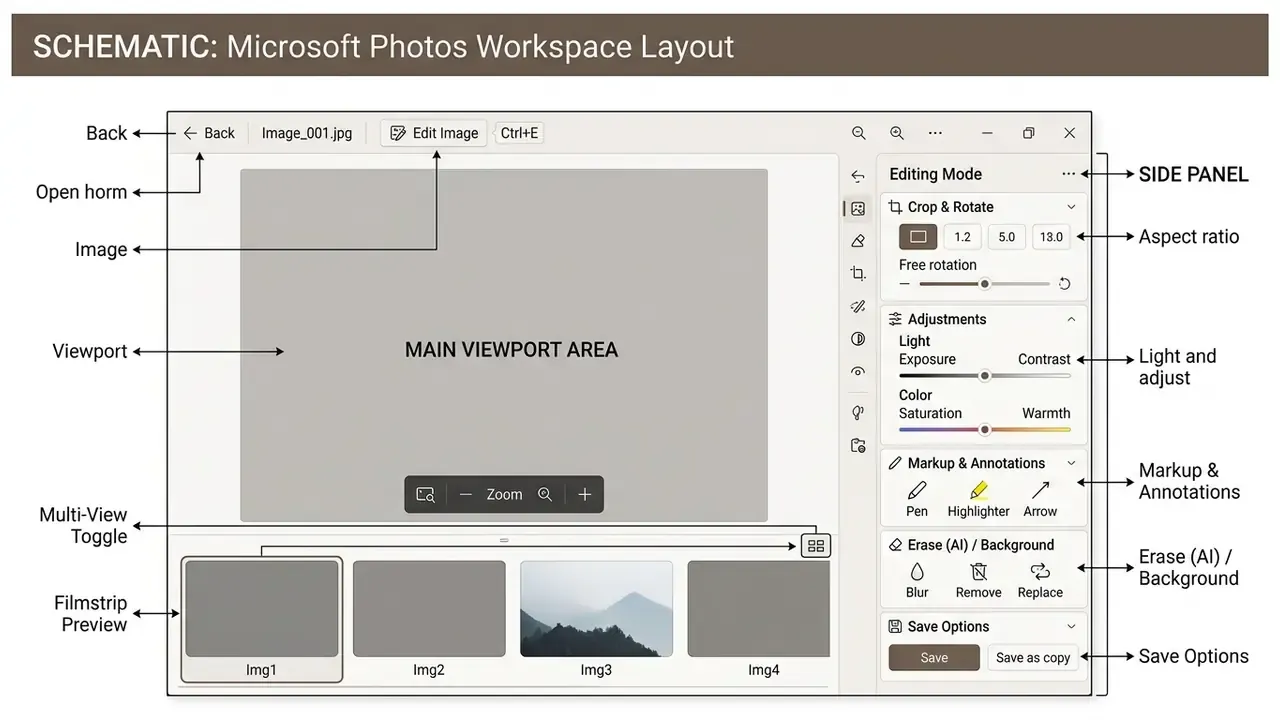This screenshot has height=720, width=1280.
Task: Choose the Blur background tool
Action: point(917,580)
